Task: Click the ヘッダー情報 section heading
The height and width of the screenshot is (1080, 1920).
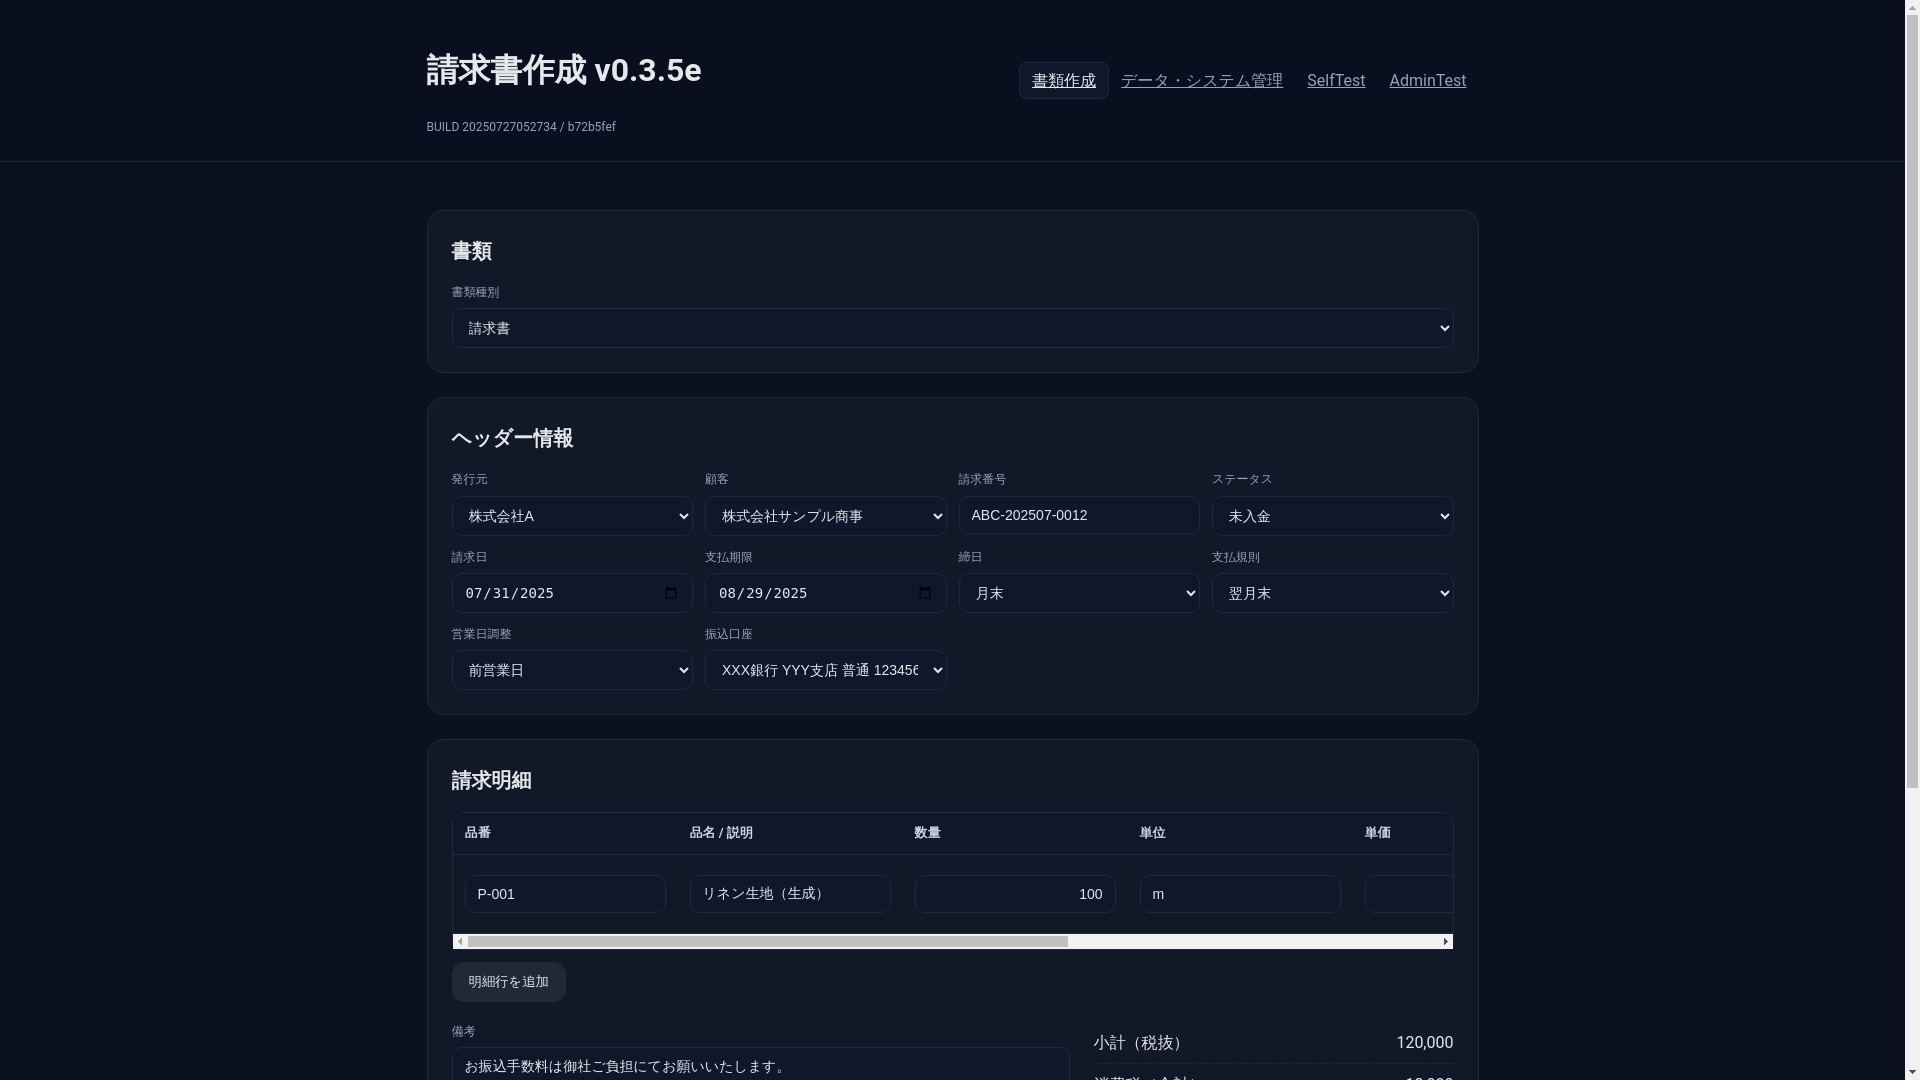Action: 511,438
